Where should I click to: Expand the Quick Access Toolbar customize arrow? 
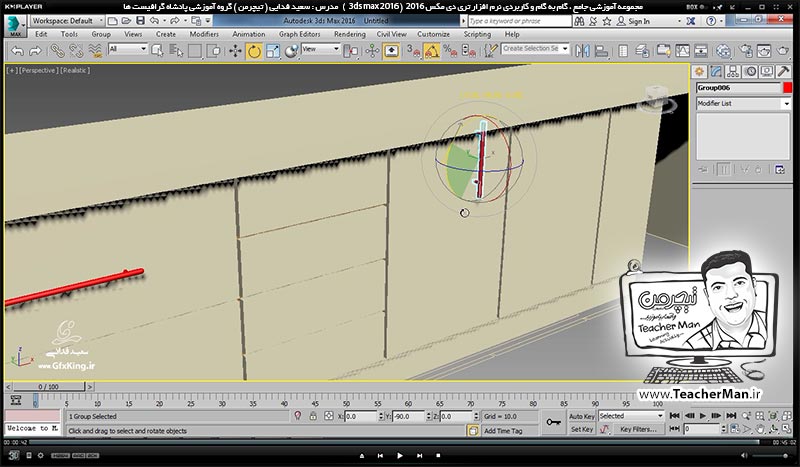[x=208, y=21]
